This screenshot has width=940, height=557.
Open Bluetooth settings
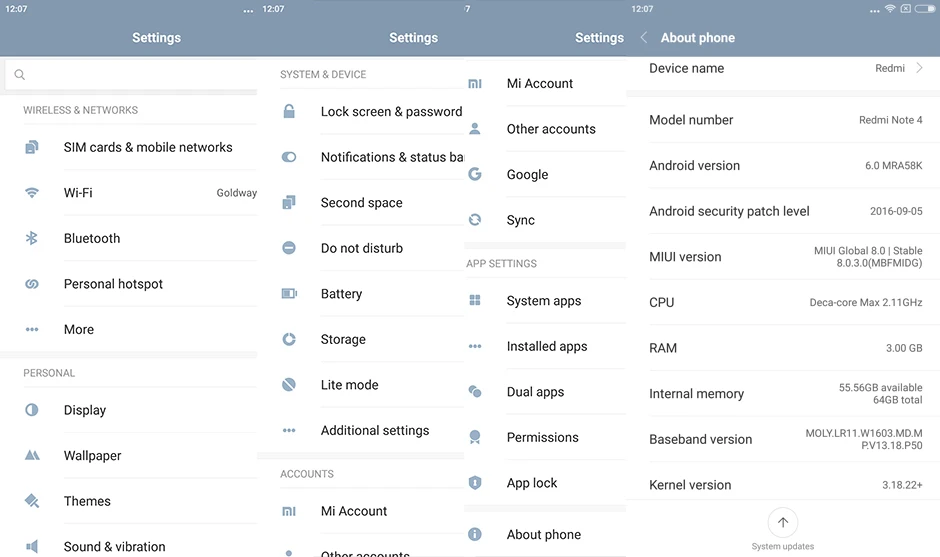coord(129,238)
